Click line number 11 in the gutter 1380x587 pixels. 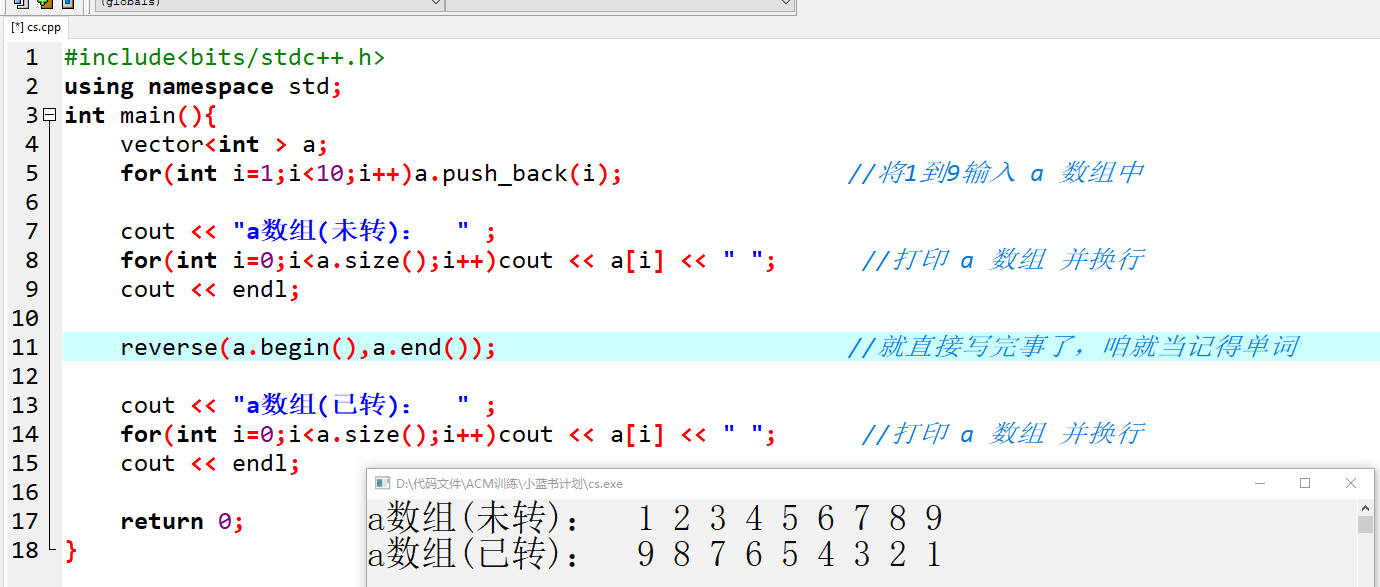coord(27,347)
